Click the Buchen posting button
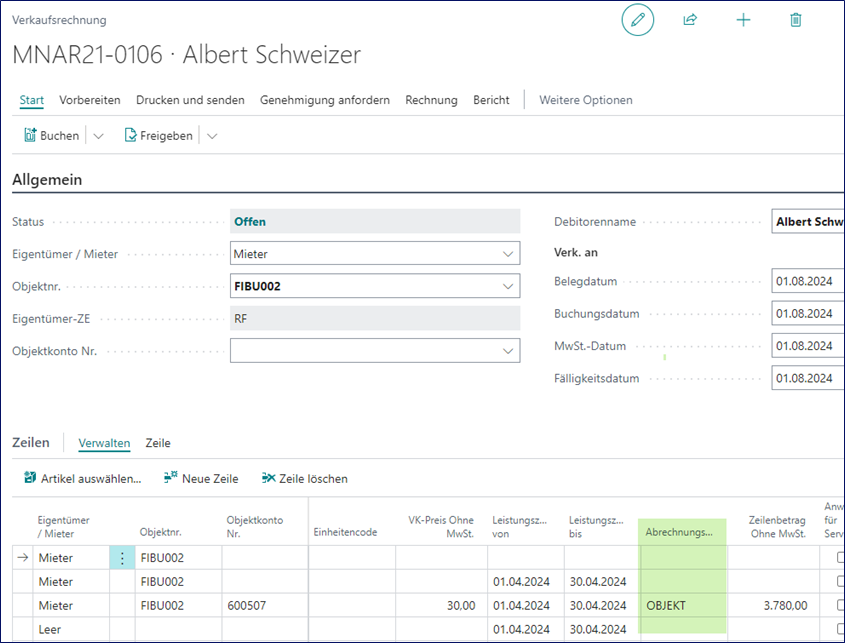The height and width of the screenshot is (643, 845). click(x=52, y=135)
